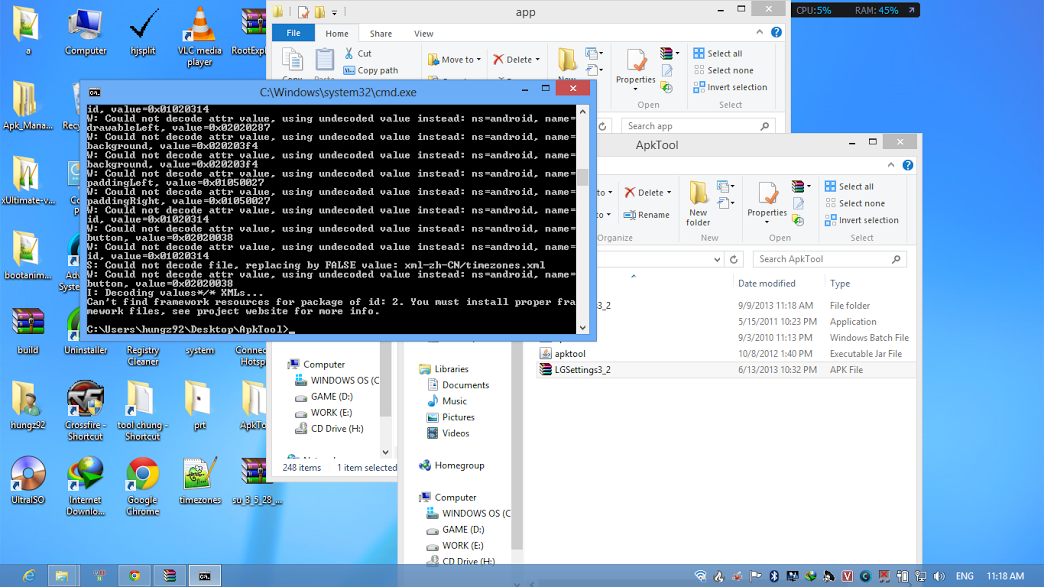
Task: Click Select none in ApkTool ribbon
Action: click(854, 203)
